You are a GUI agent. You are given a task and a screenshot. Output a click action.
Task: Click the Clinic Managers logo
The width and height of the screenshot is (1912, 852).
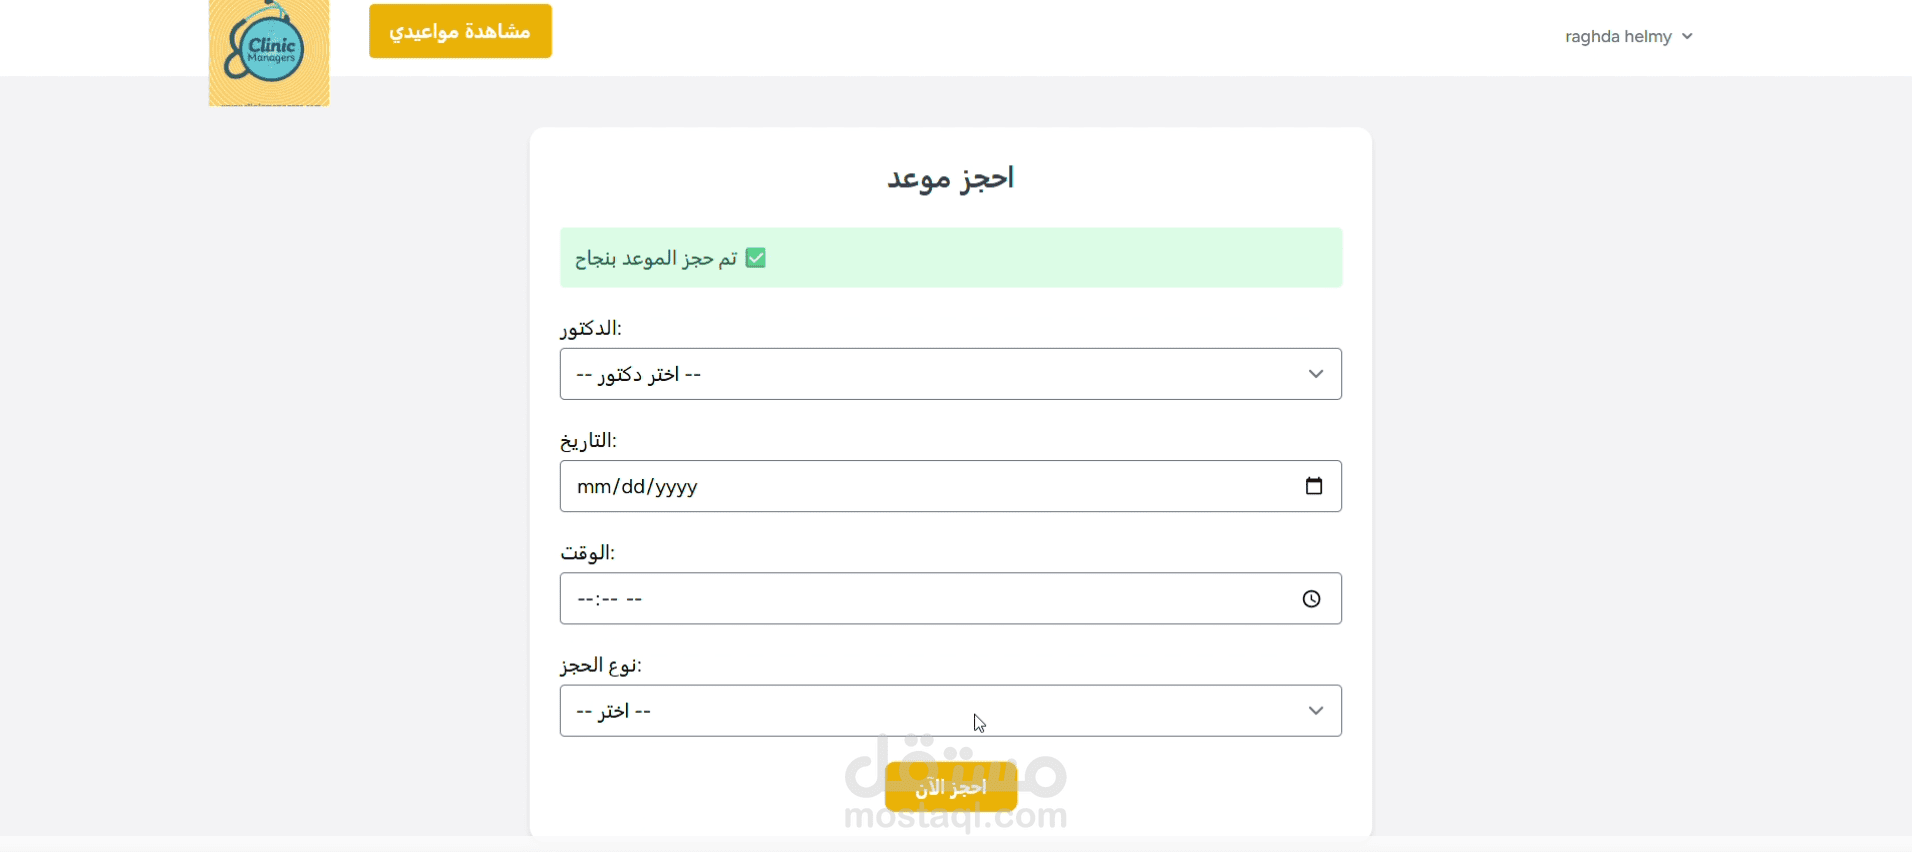point(268,52)
